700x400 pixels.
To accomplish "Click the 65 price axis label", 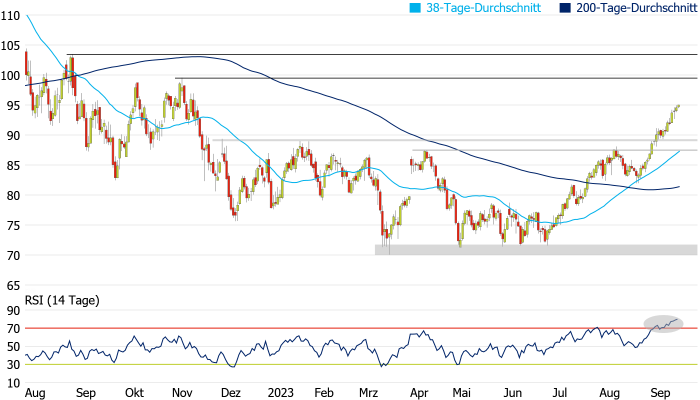I will coord(12,285).
